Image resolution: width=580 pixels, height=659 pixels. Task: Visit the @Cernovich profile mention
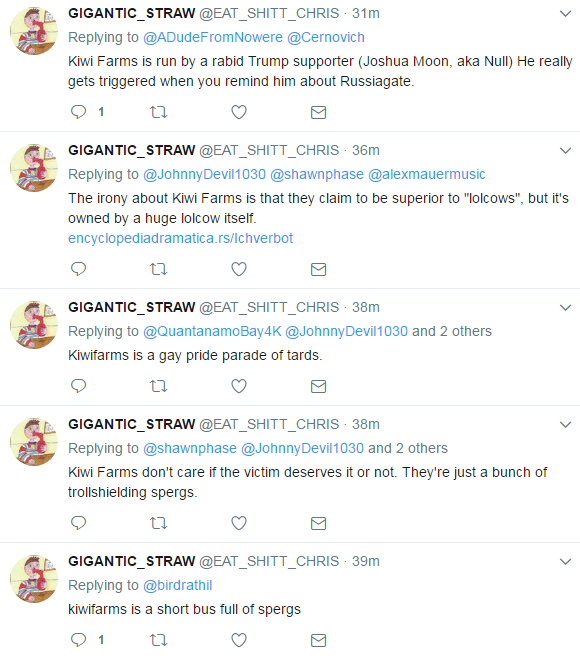326,37
